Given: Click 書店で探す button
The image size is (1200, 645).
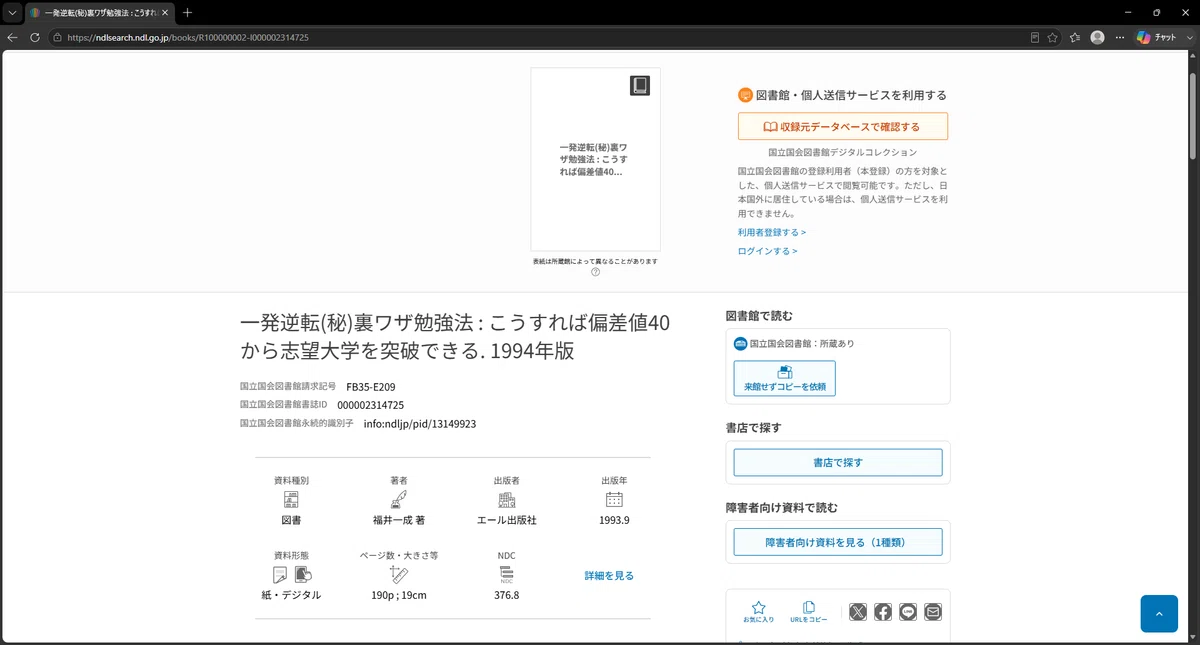Looking at the screenshot, I should (x=838, y=463).
